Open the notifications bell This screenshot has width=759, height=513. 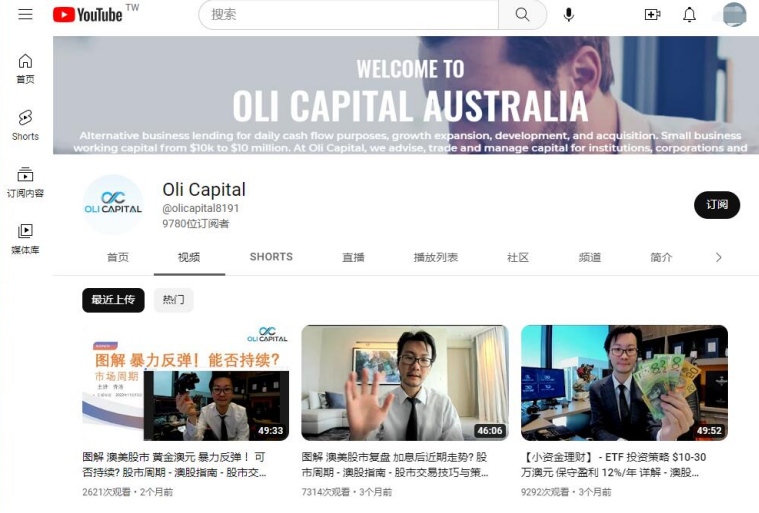click(x=689, y=15)
